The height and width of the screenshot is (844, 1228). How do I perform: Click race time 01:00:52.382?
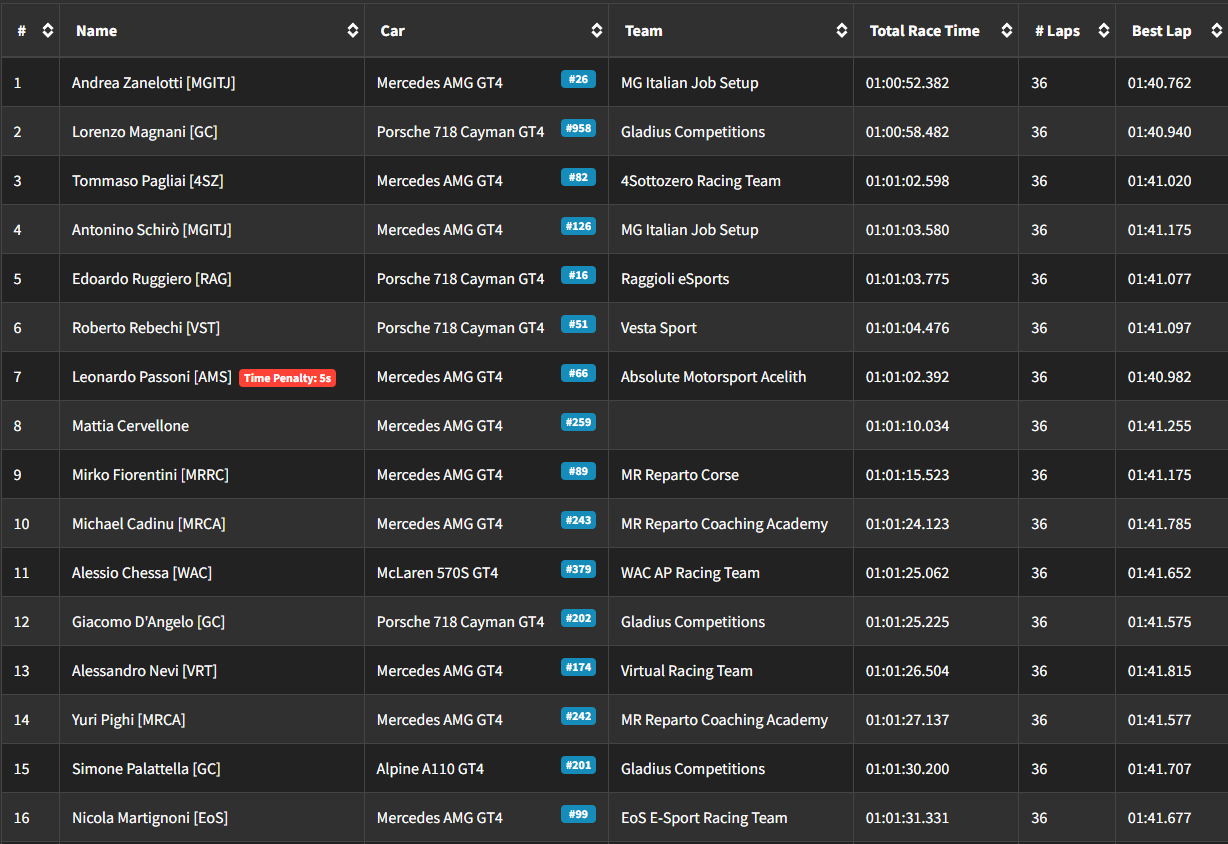coord(907,83)
